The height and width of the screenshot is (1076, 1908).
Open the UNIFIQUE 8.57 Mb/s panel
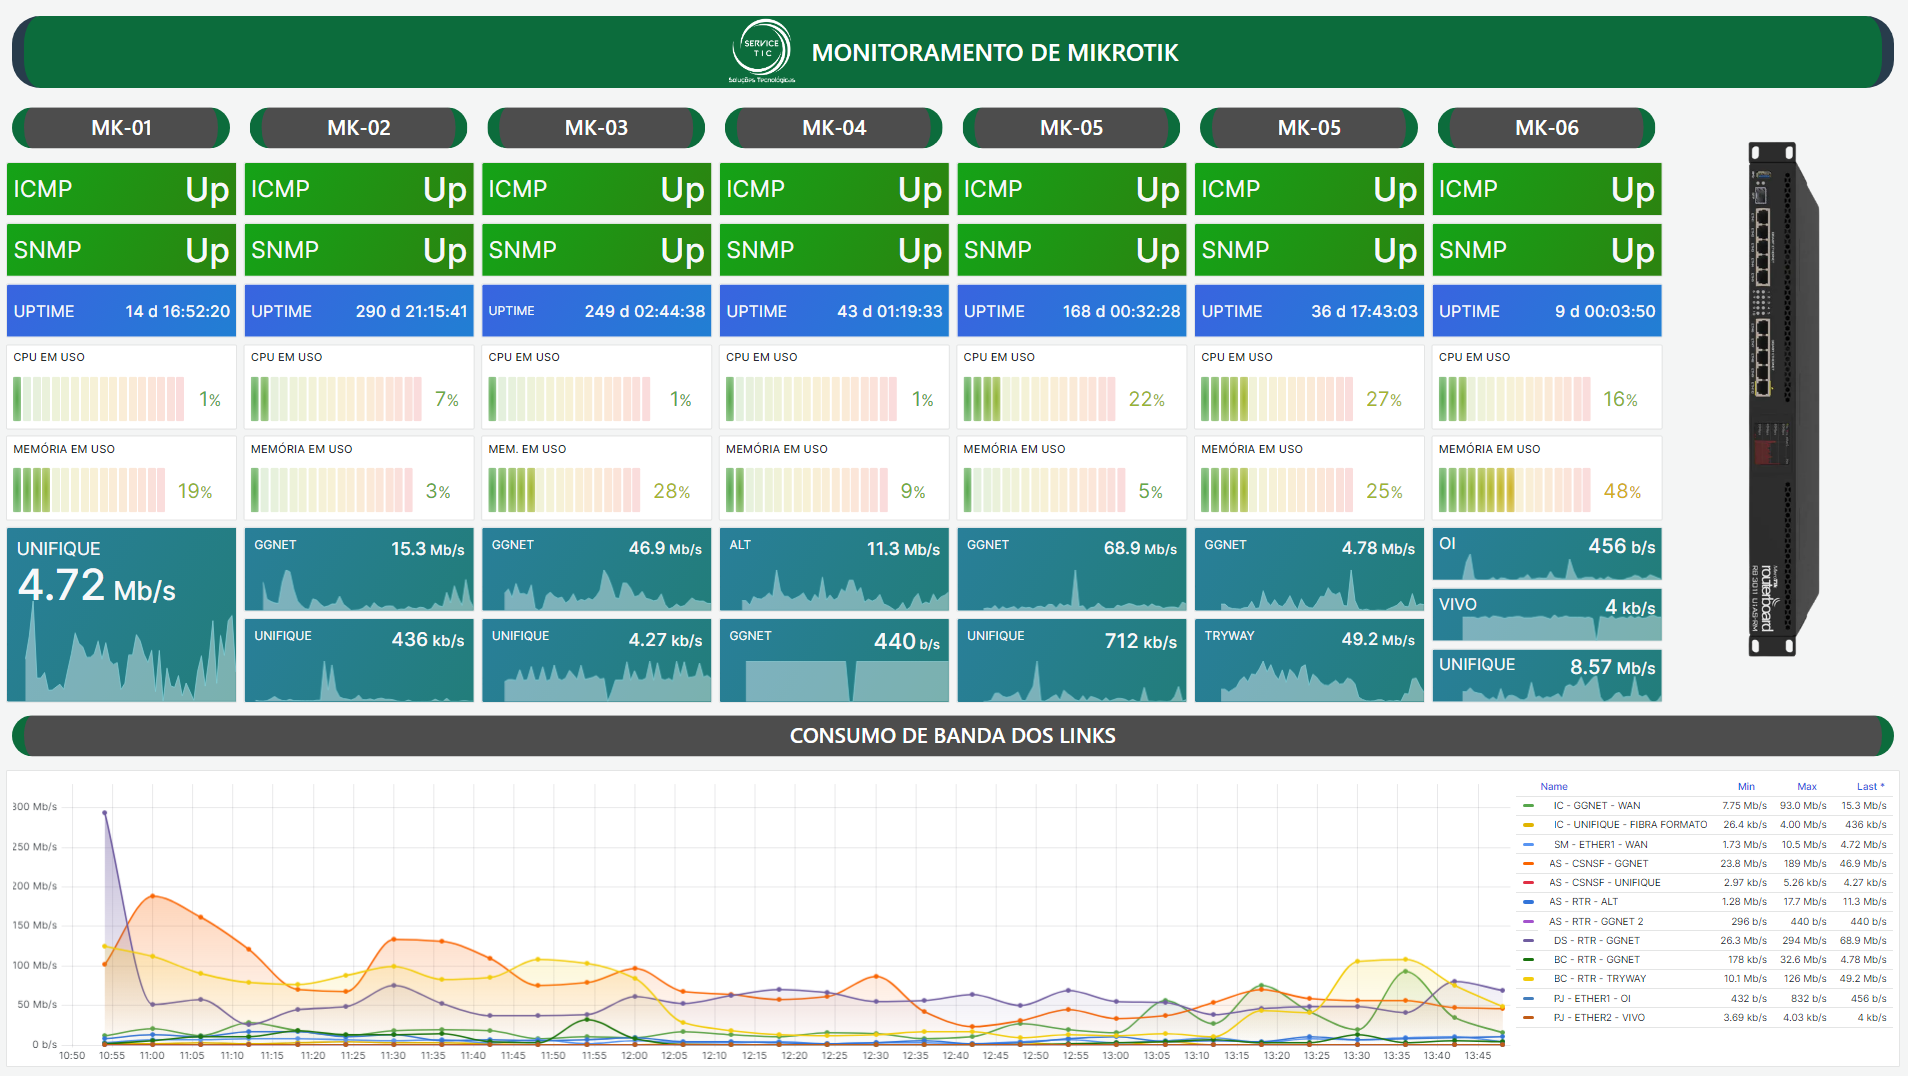[1547, 675]
